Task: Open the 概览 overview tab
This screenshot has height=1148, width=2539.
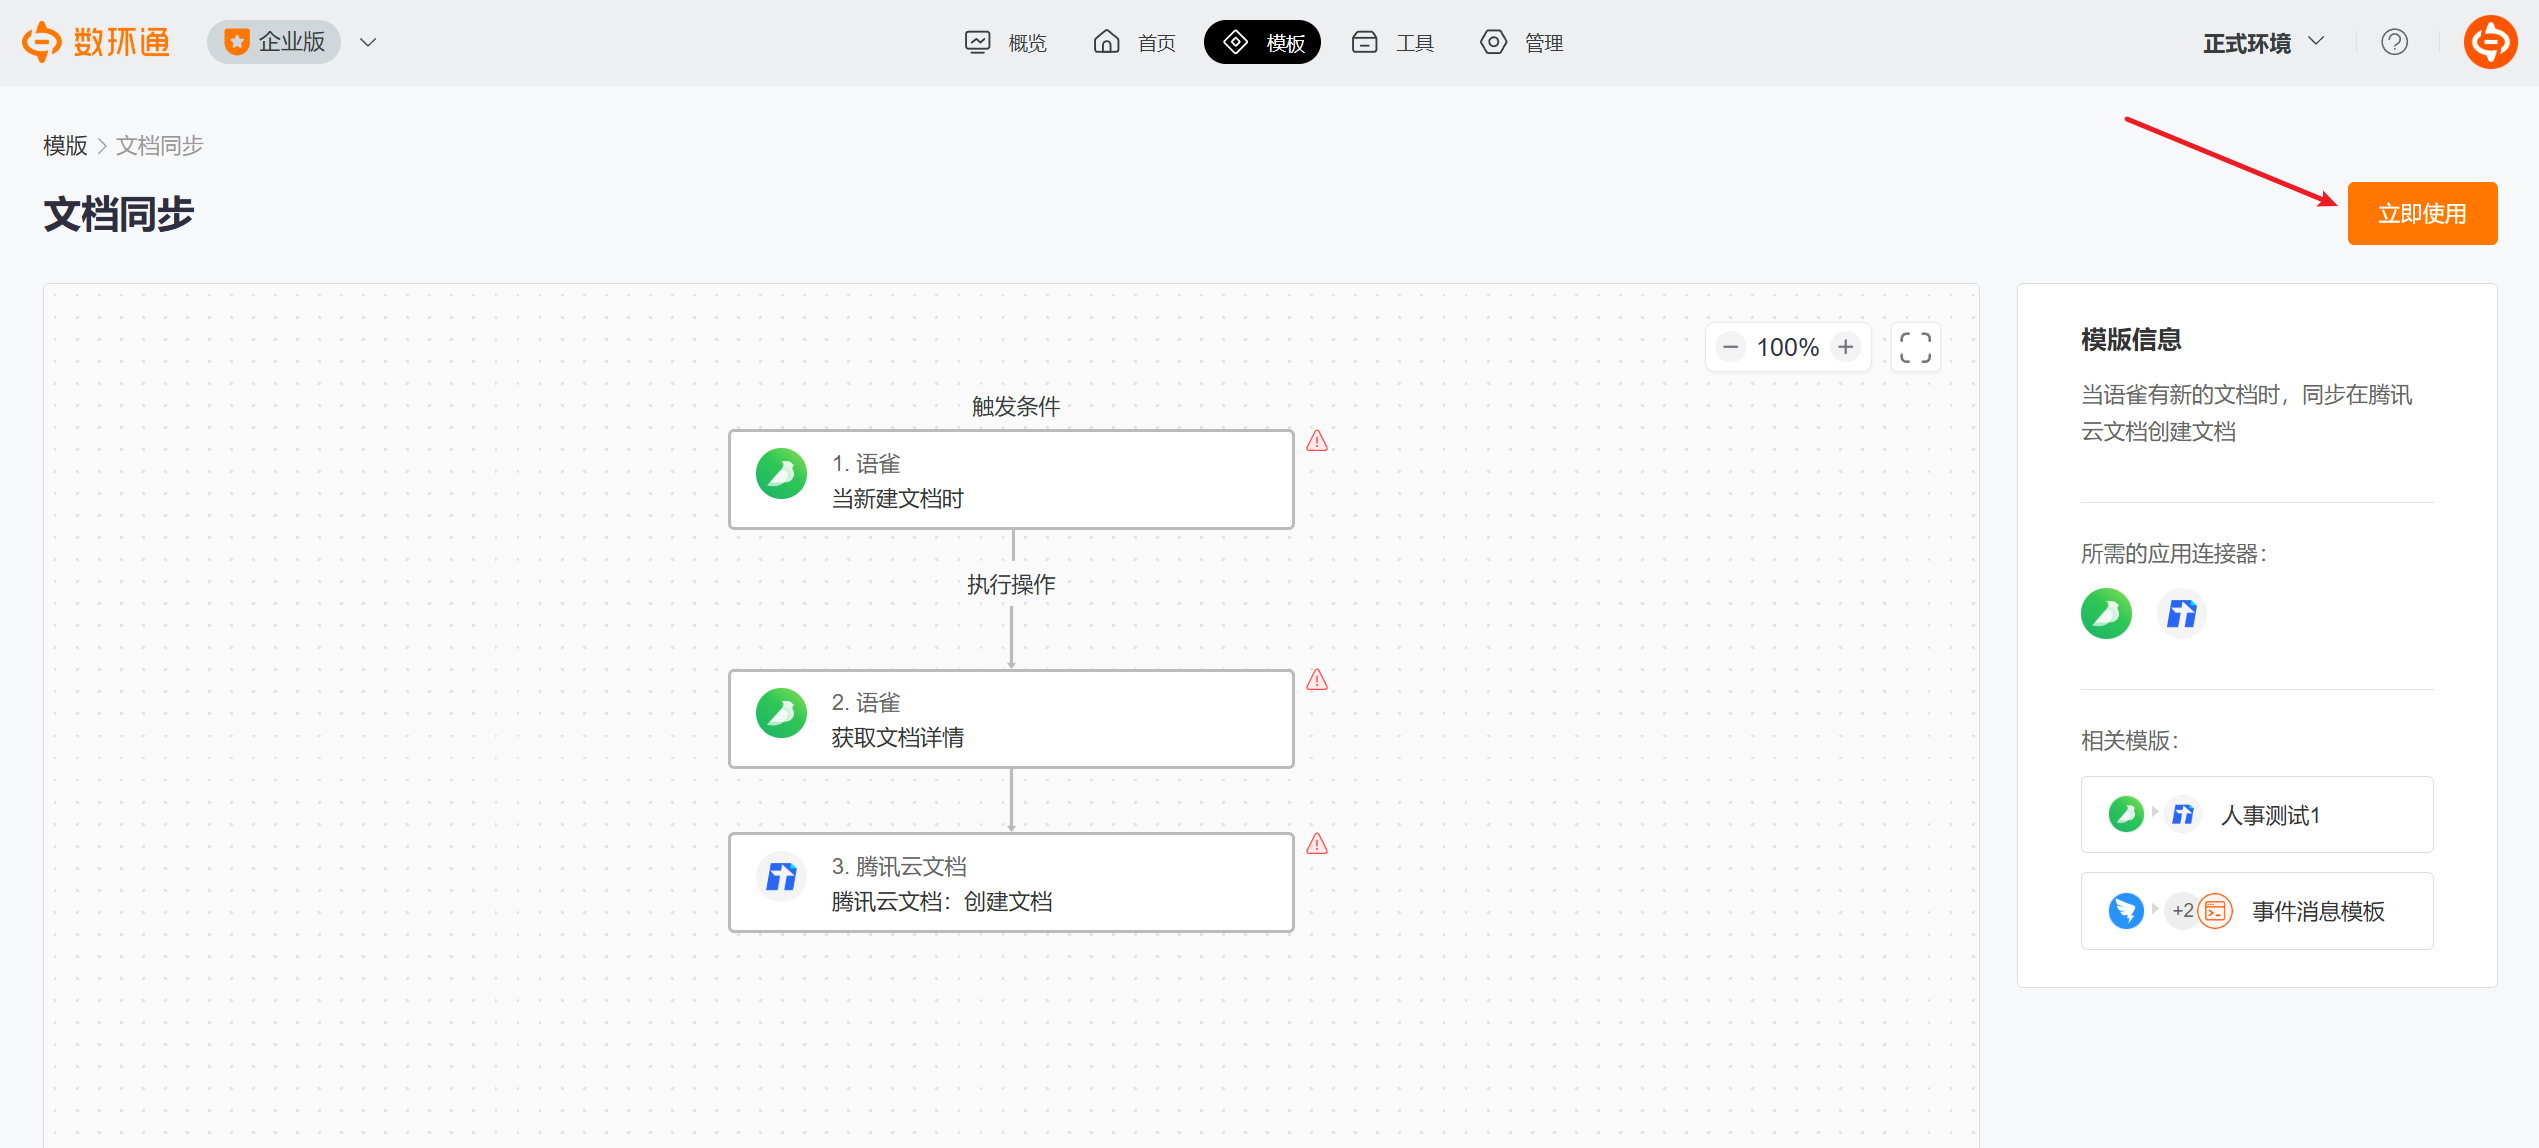Action: [1006, 42]
